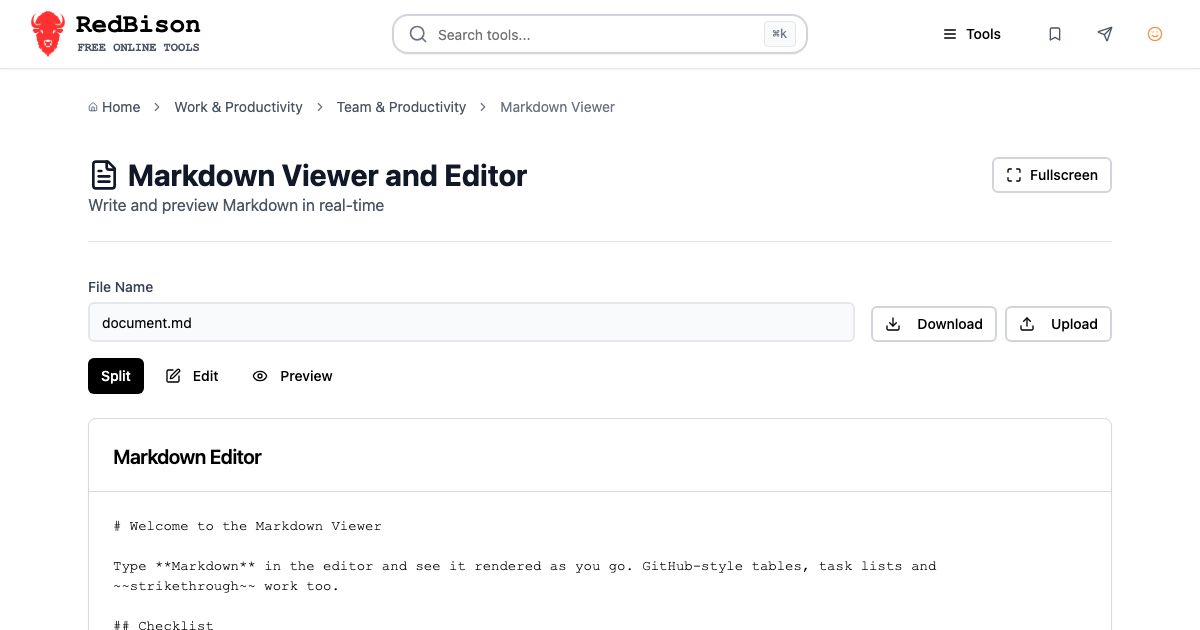Viewport: 1200px width, 630px height.
Task: Go to Work & Productivity breadcrumb
Action: pos(238,107)
